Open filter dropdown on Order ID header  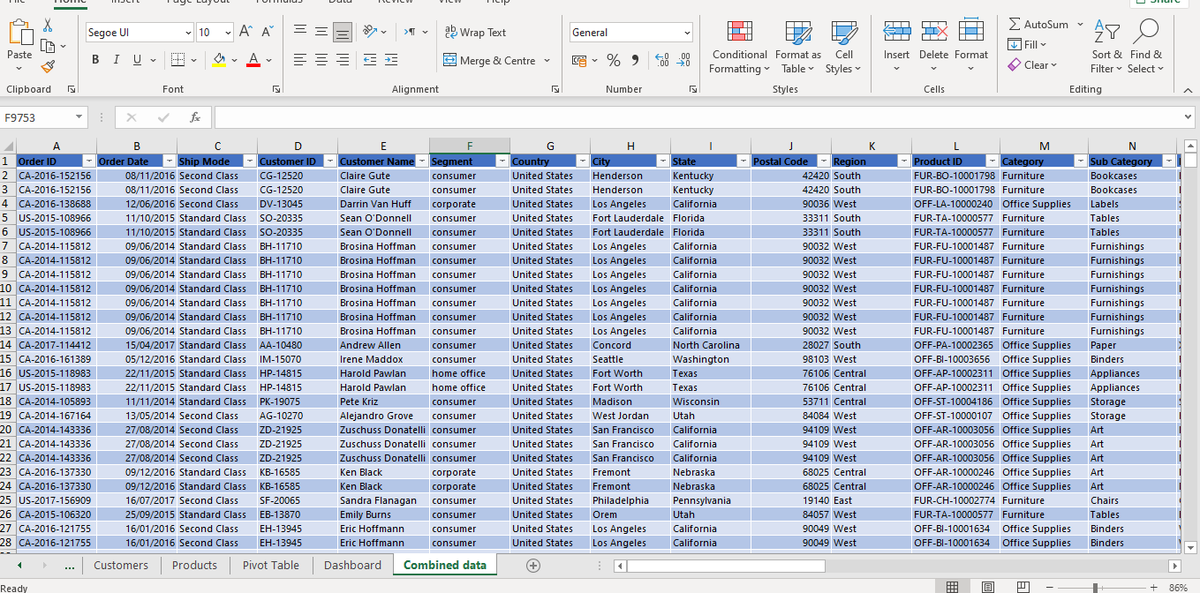(x=88, y=161)
